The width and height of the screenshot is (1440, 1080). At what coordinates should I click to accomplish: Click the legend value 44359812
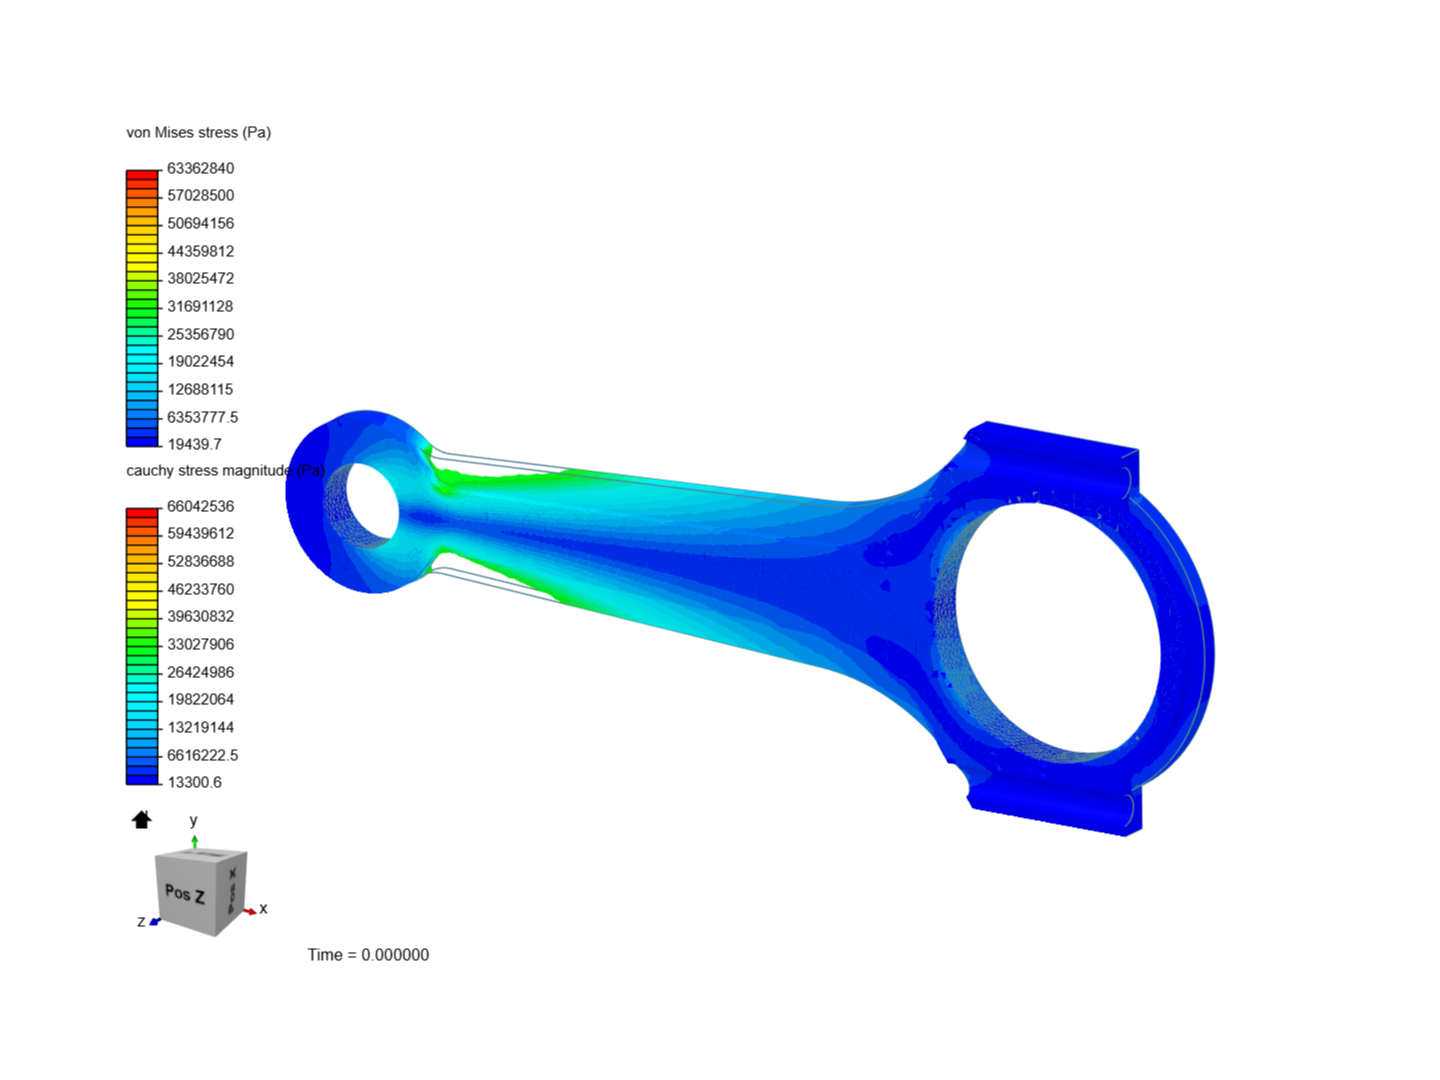click(x=200, y=251)
